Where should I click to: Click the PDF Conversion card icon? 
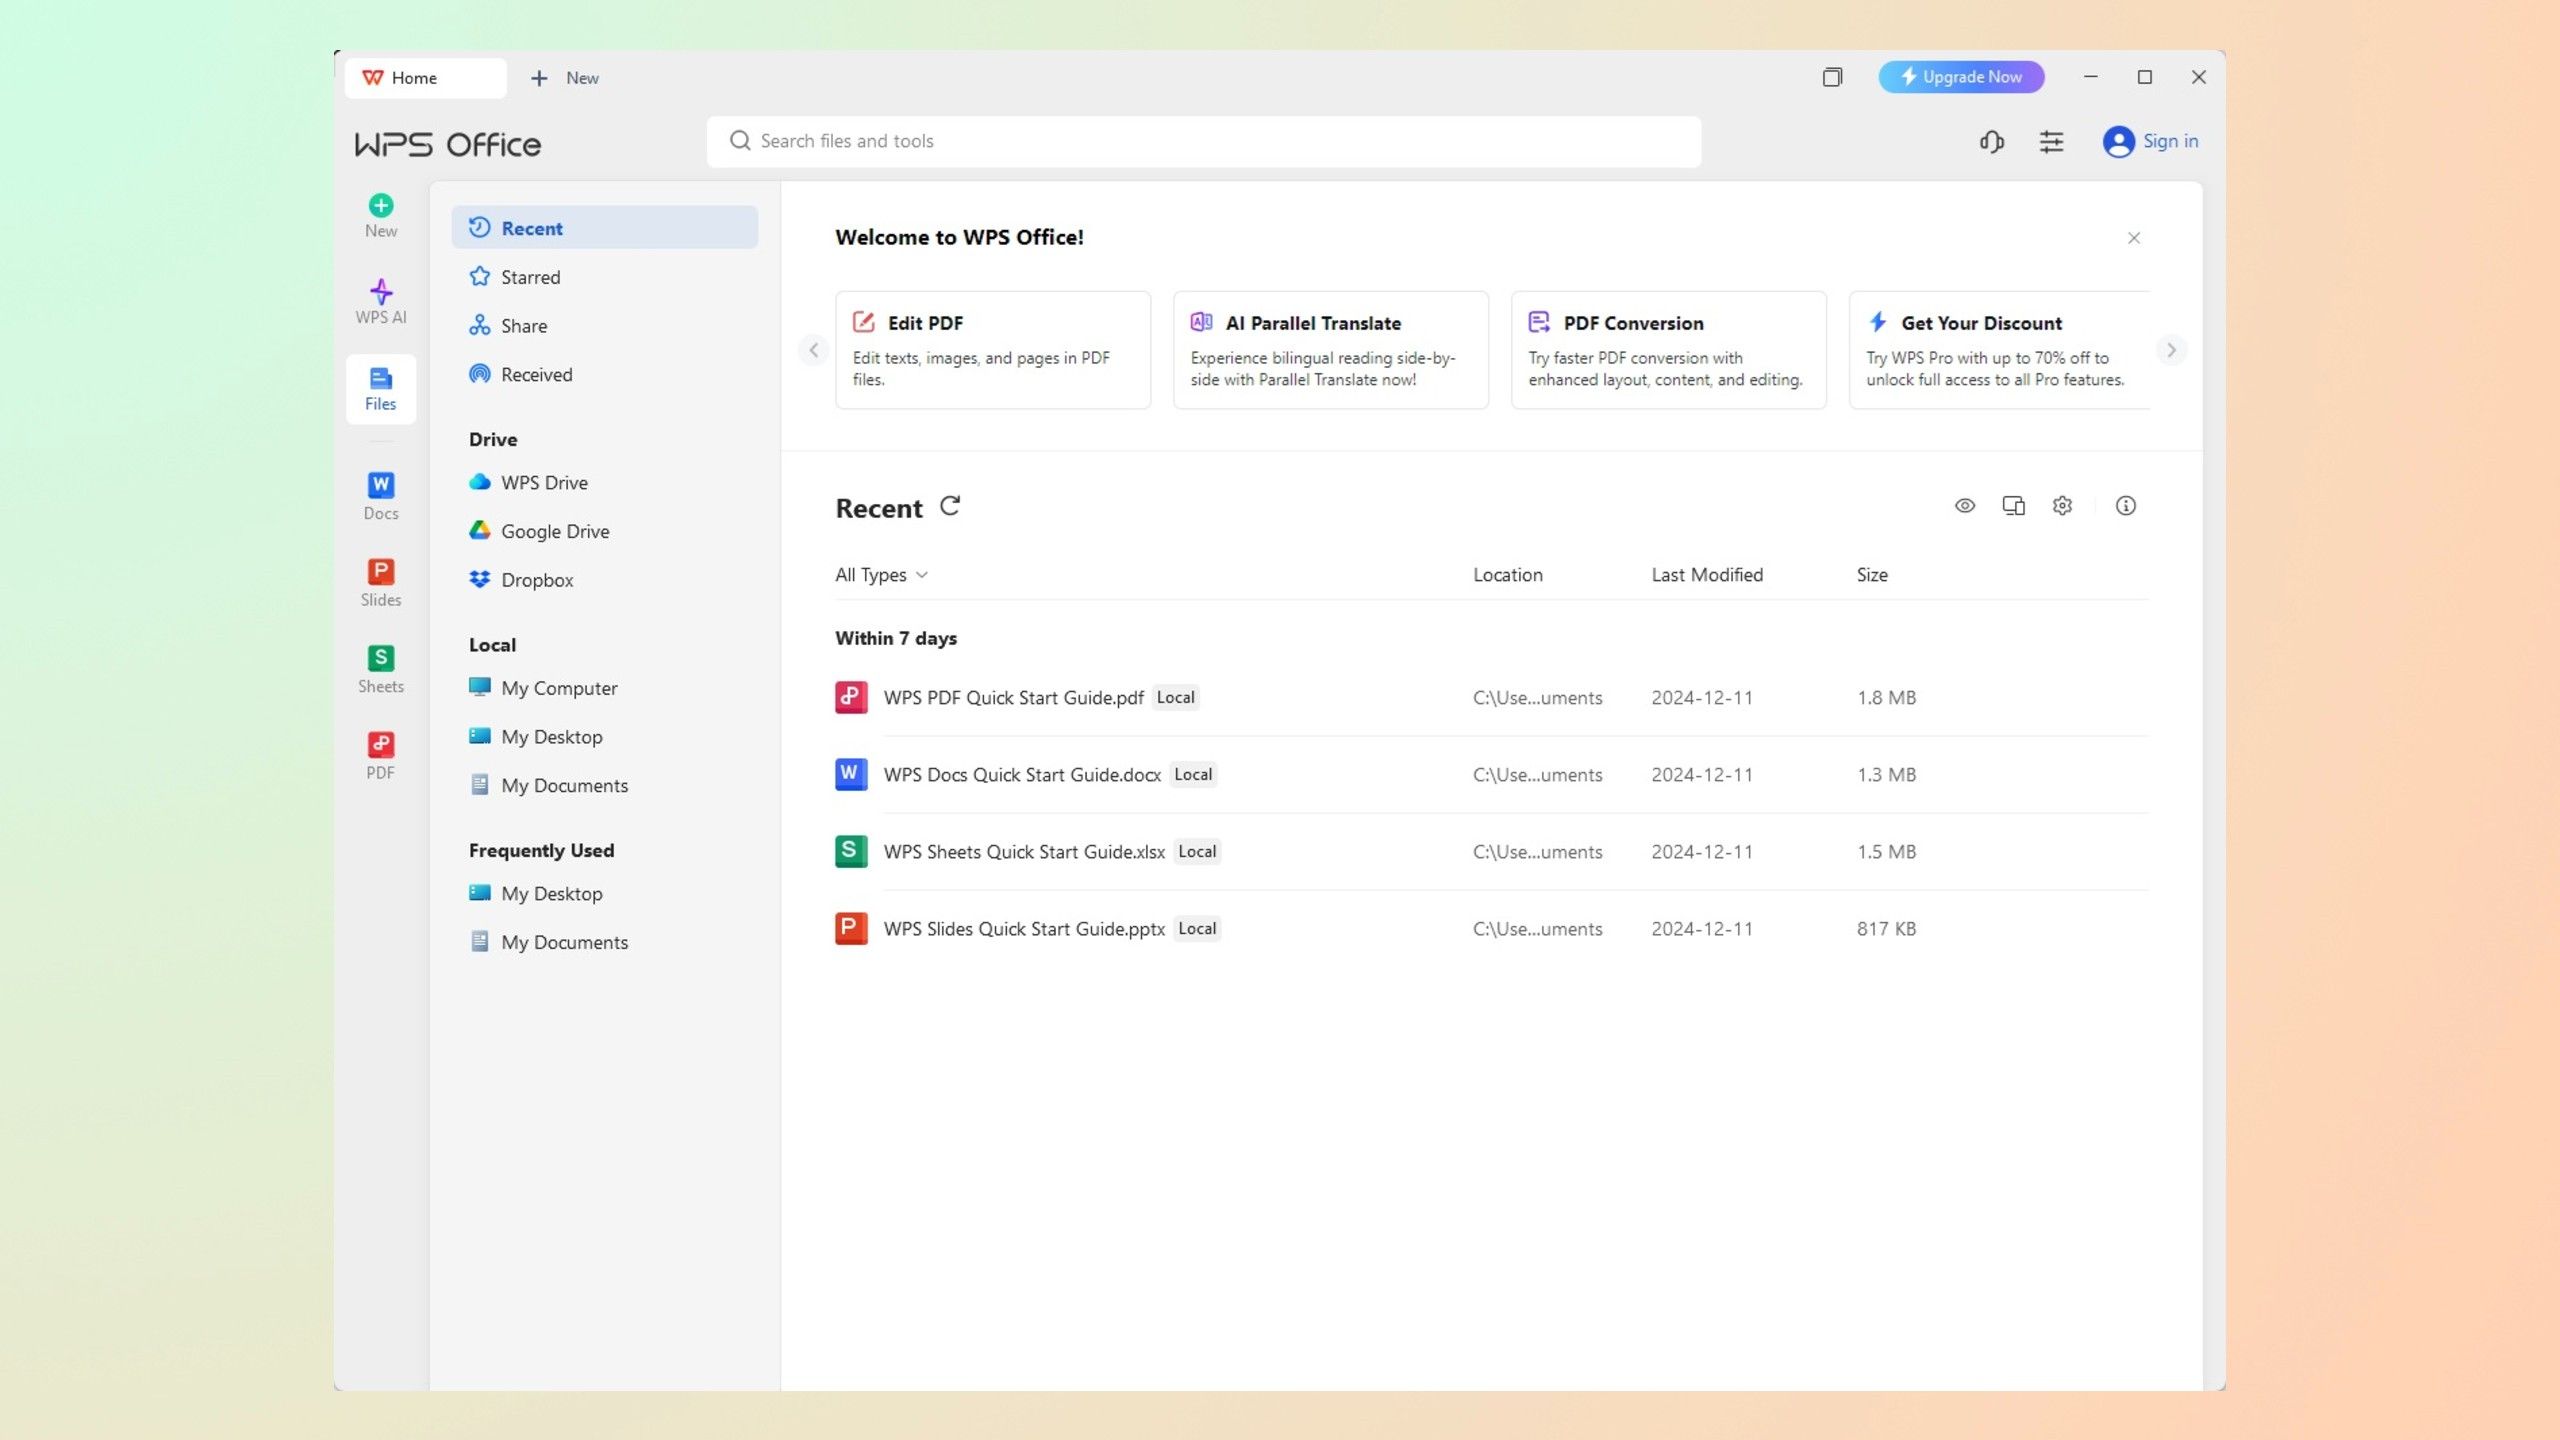click(x=1539, y=322)
